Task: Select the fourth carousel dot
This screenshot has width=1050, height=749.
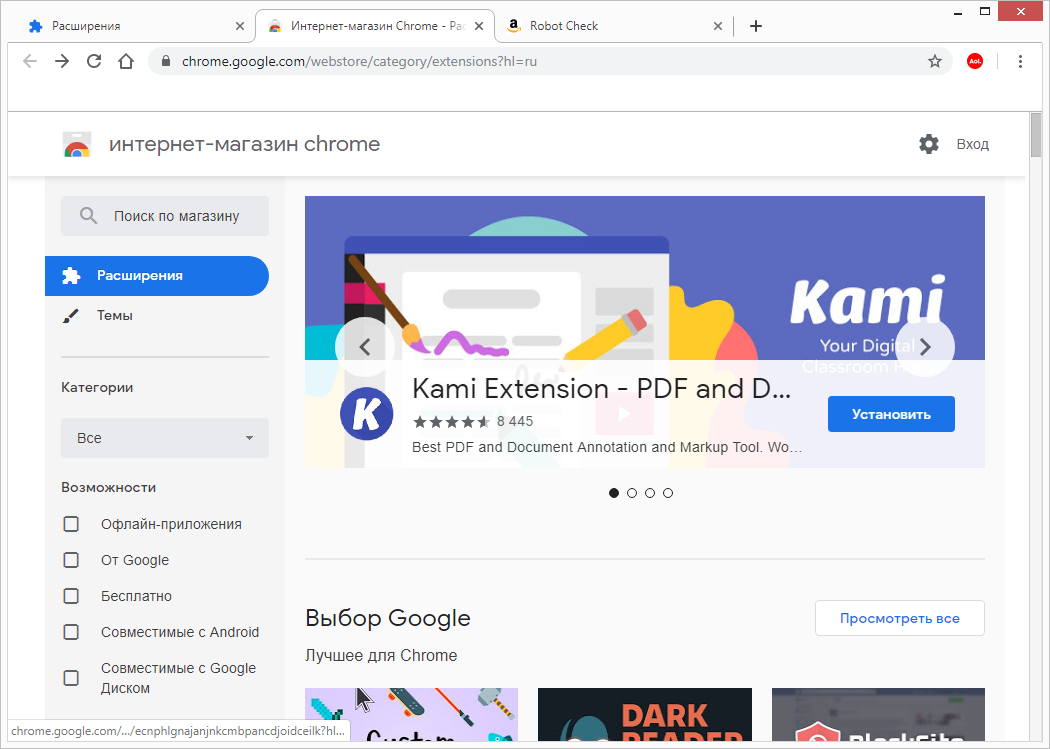Action: (x=668, y=493)
